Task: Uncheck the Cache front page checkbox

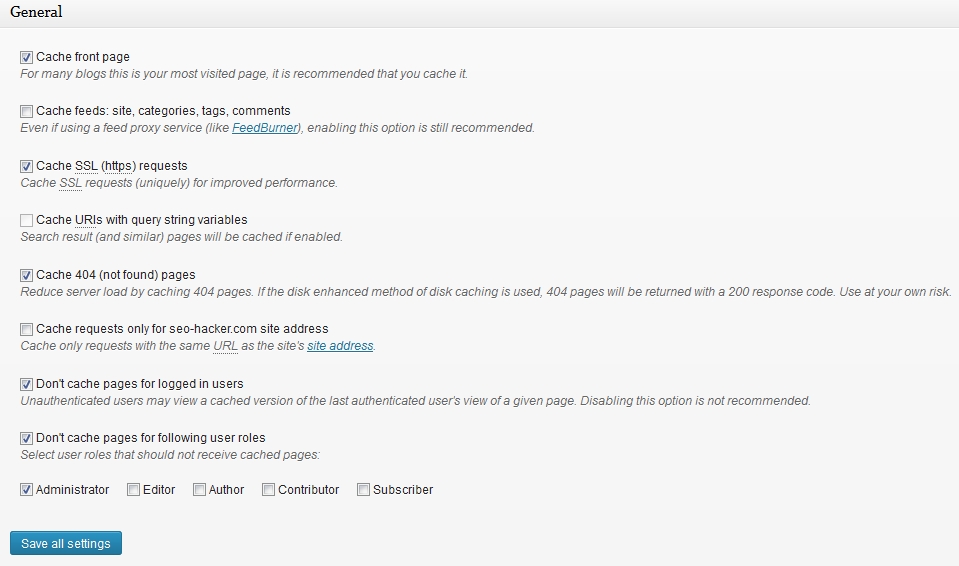Action: click(x=26, y=57)
